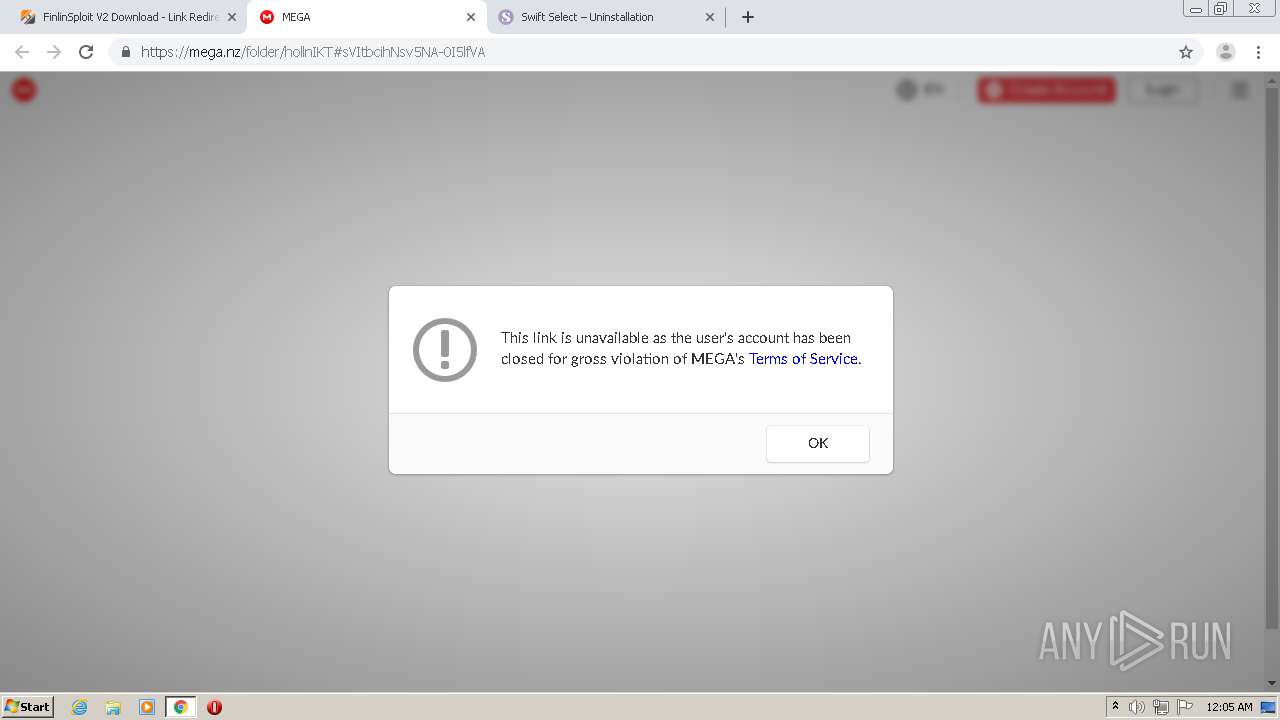Image resolution: width=1280 pixels, height=720 pixels.
Task: Click the MEGA logo on page
Action: click(x=24, y=90)
